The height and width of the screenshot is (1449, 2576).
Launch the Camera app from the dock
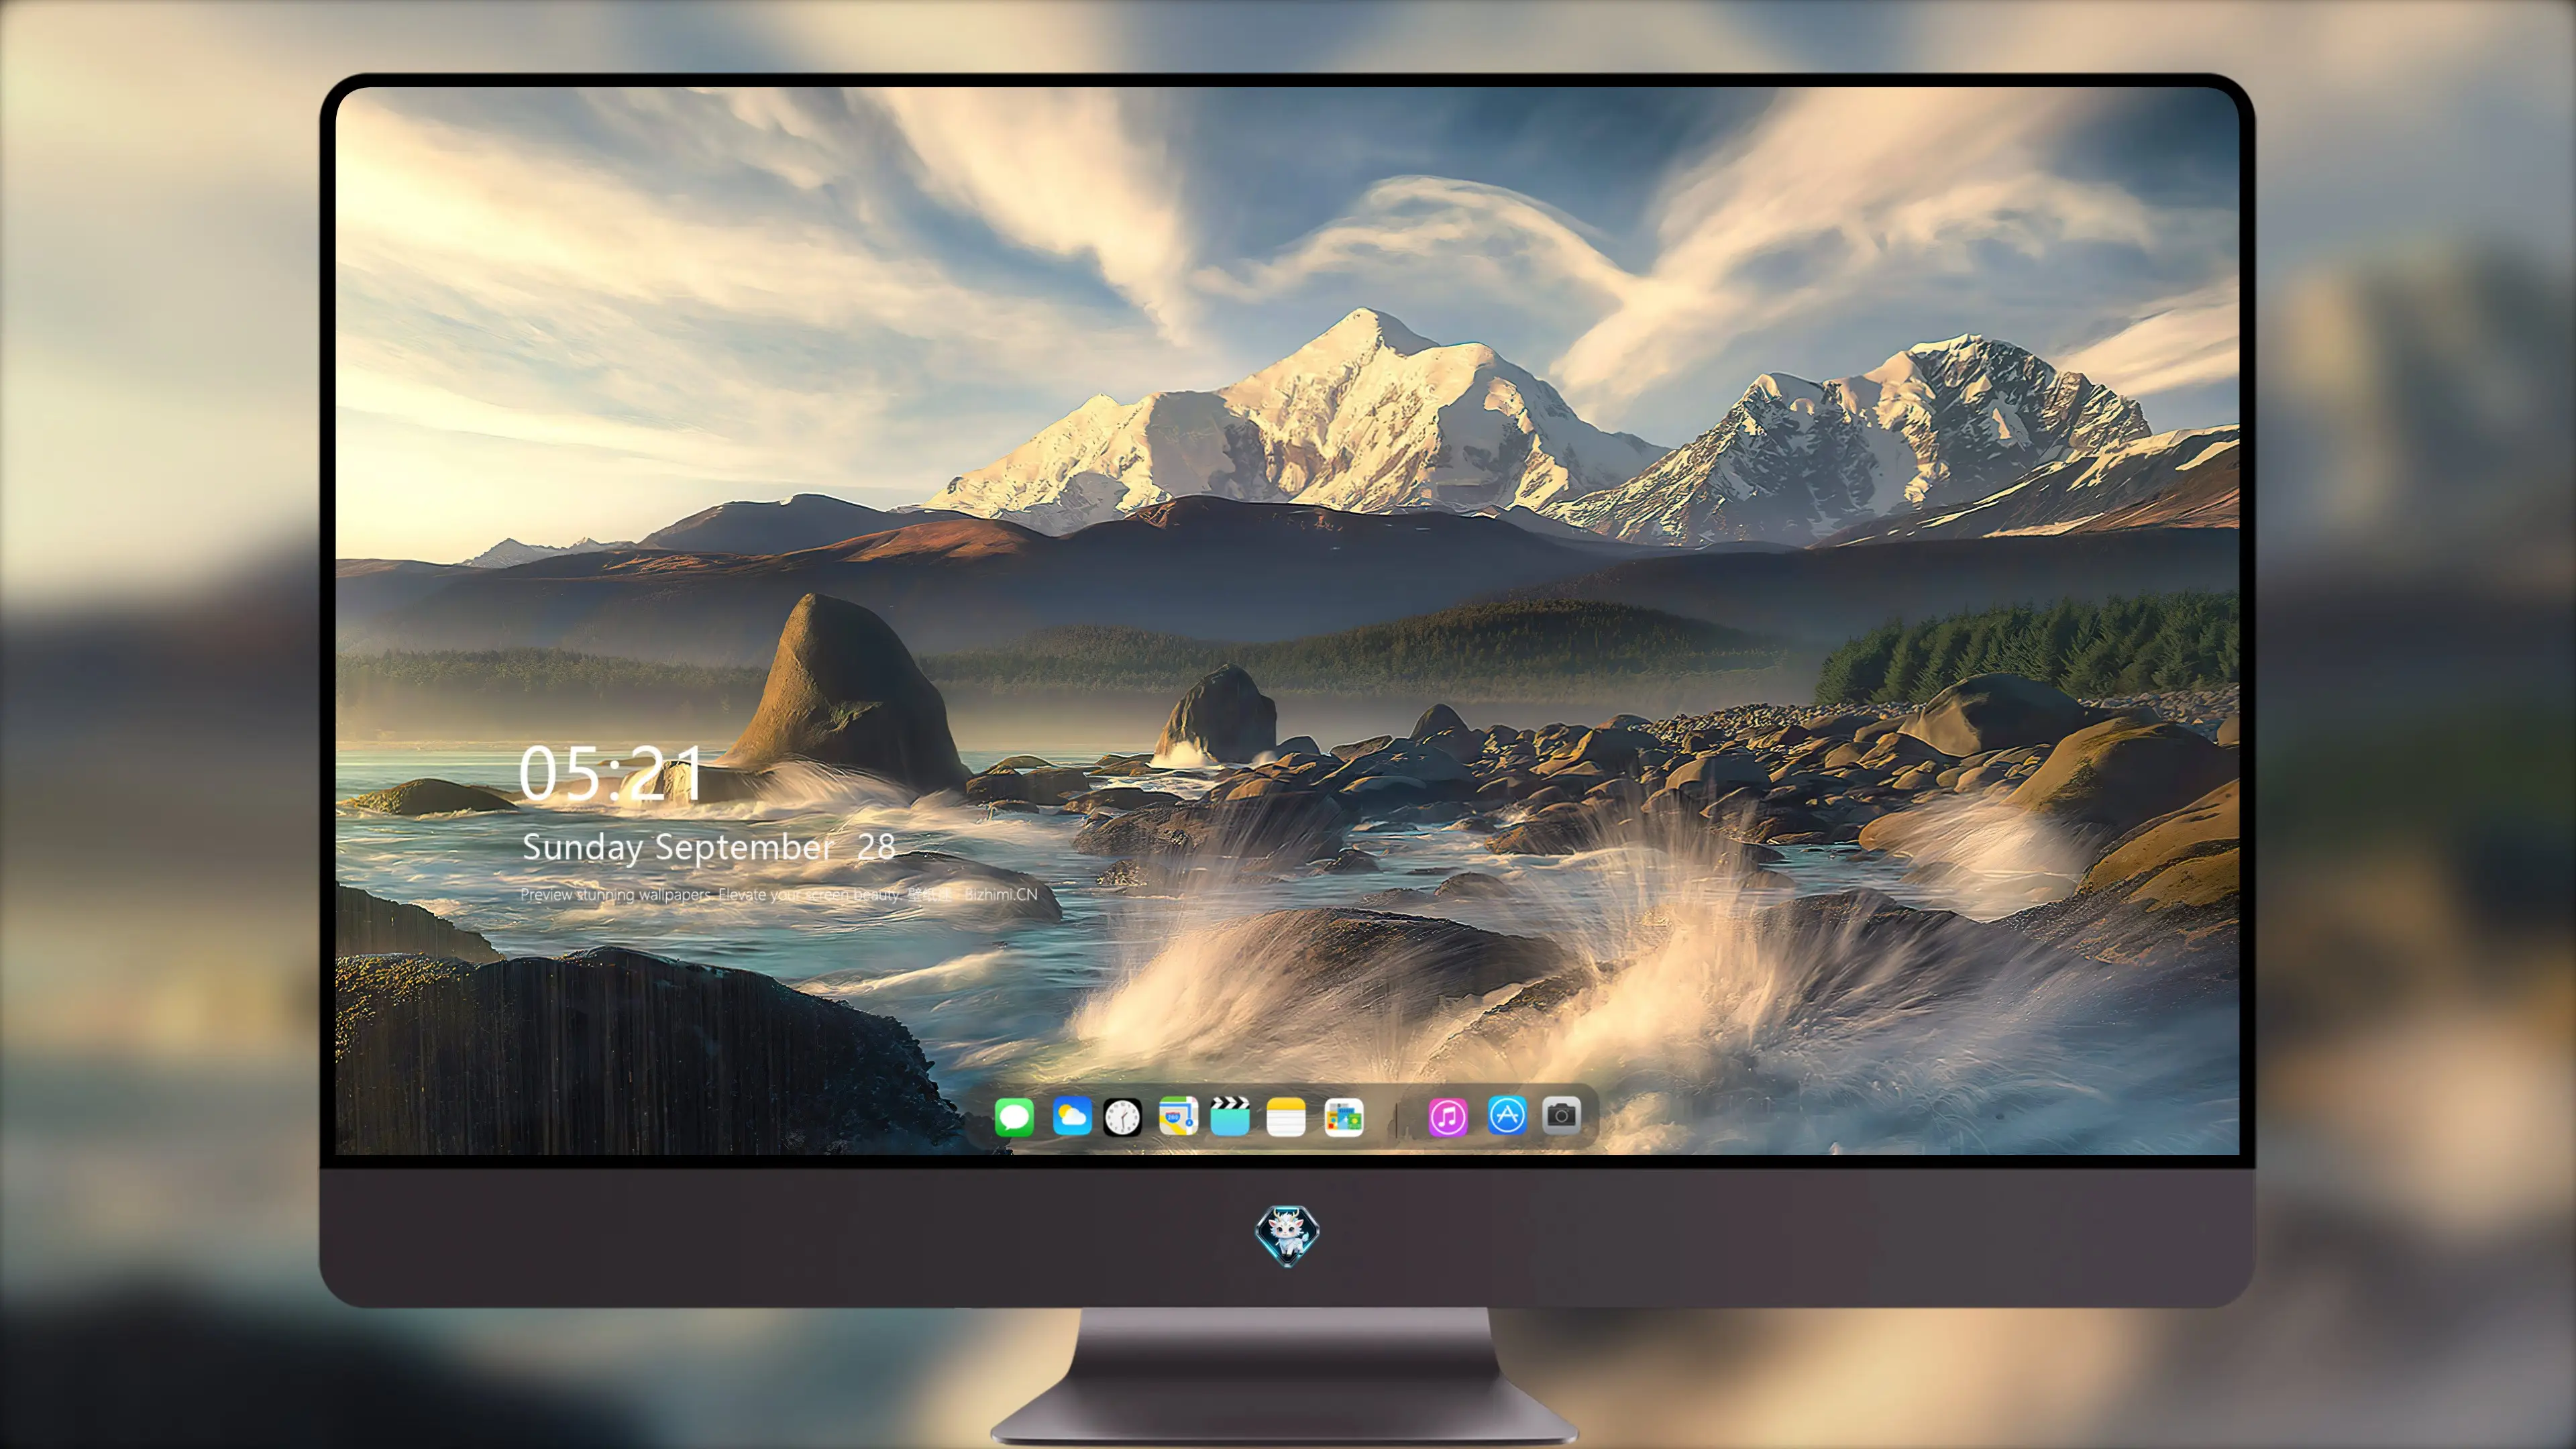point(1561,1114)
